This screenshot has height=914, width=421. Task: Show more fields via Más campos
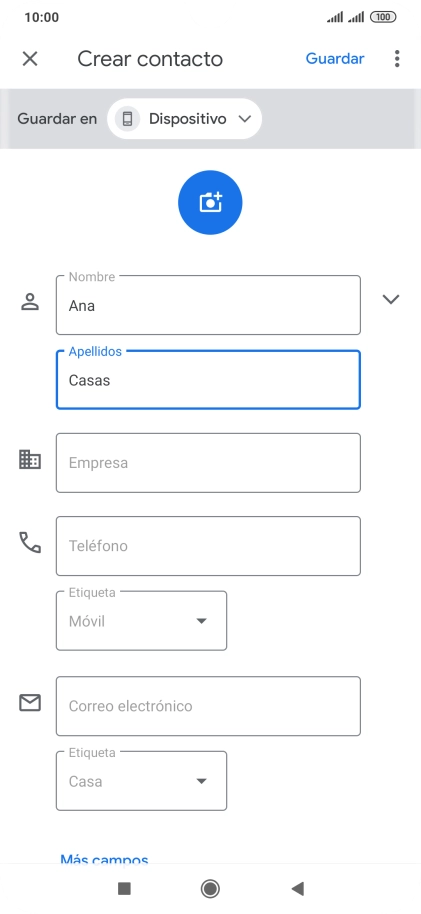[104, 859]
